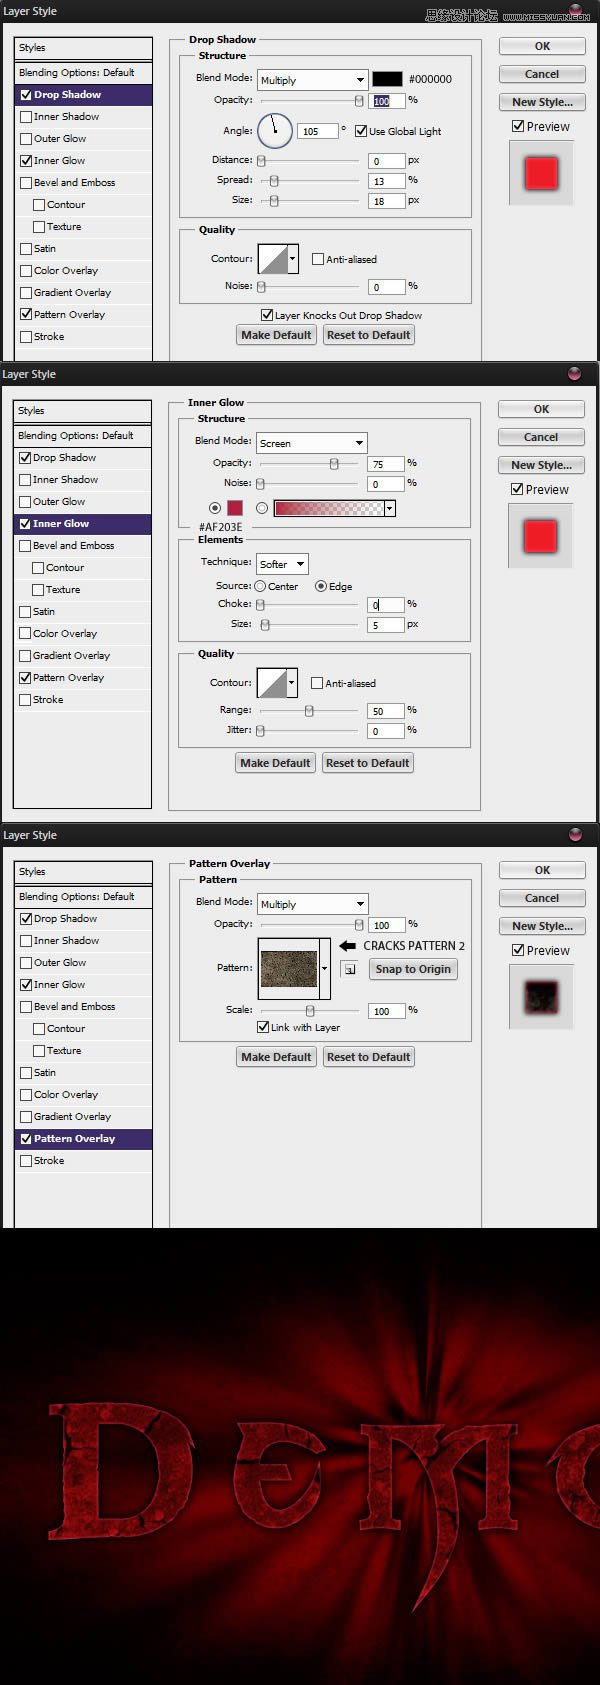Select Styles heading in Drop Shadow dialog
Screen dimensions: 600x1685
click(84, 48)
